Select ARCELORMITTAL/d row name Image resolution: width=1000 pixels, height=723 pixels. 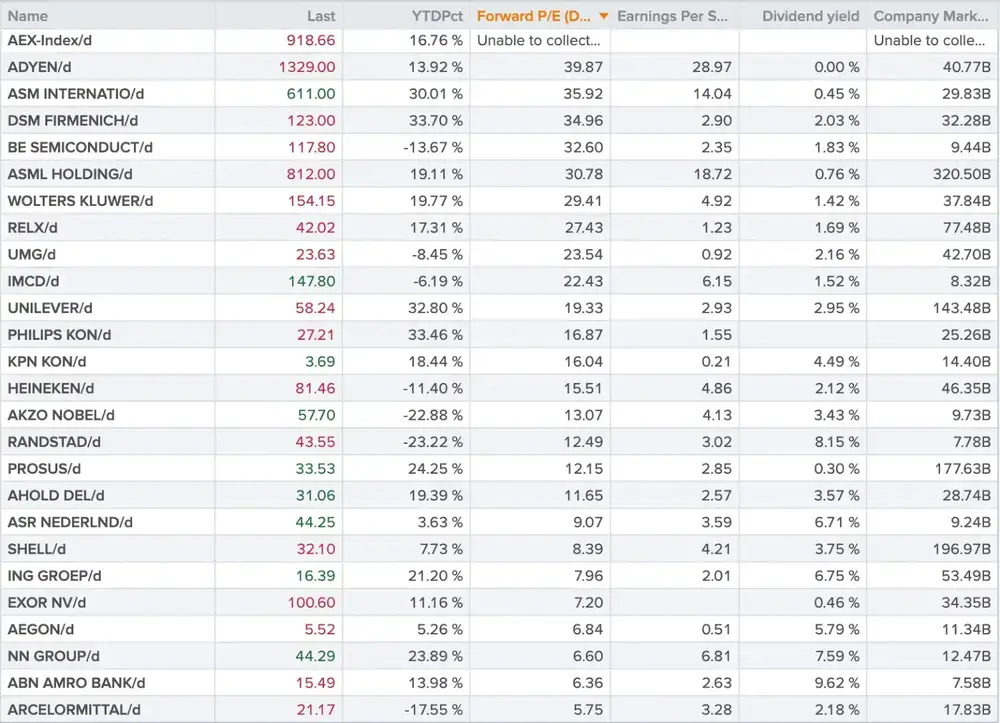tap(74, 710)
